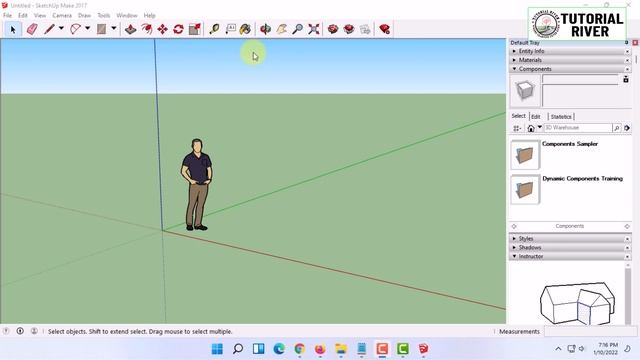Select the Orbit camera tool
This screenshot has height=360, width=640.
click(x=266, y=29)
